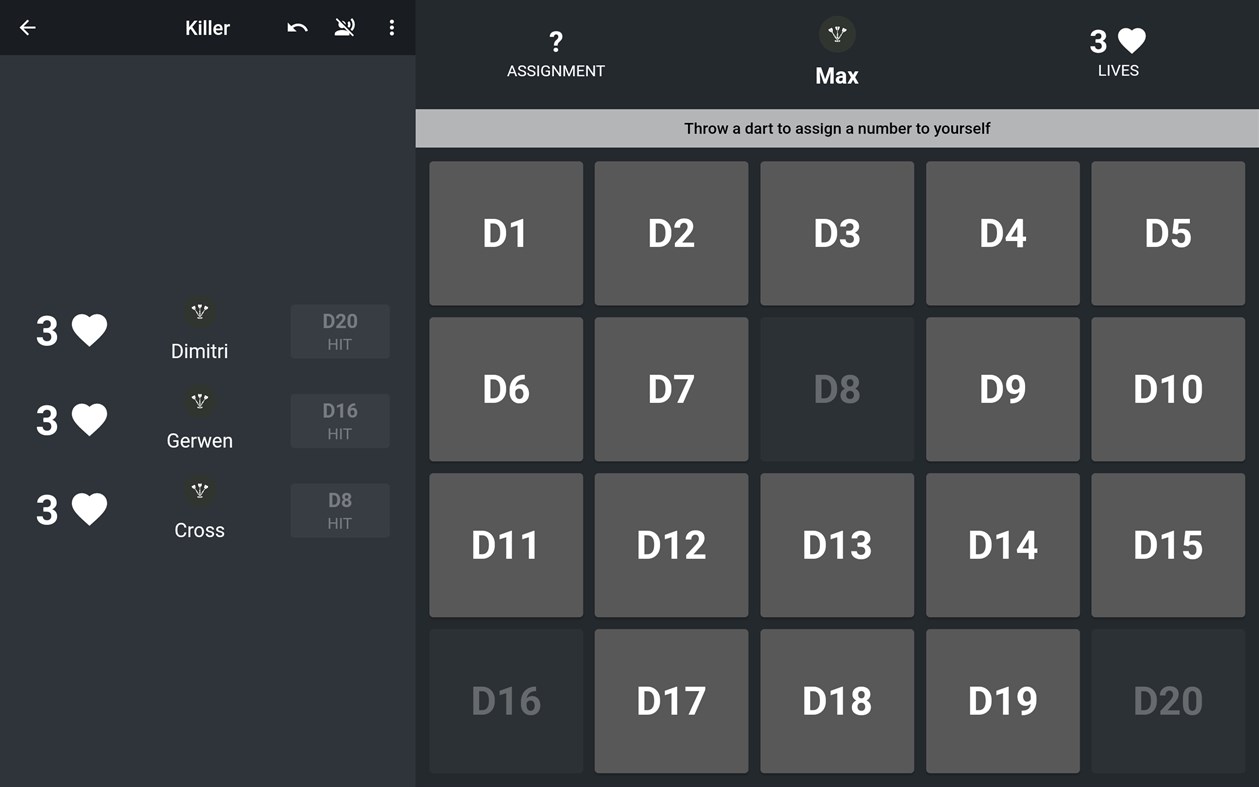This screenshot has height=787, width=1259.
Task: Click Dimitri's D20 HIT badge
Action: coord(340,331)
